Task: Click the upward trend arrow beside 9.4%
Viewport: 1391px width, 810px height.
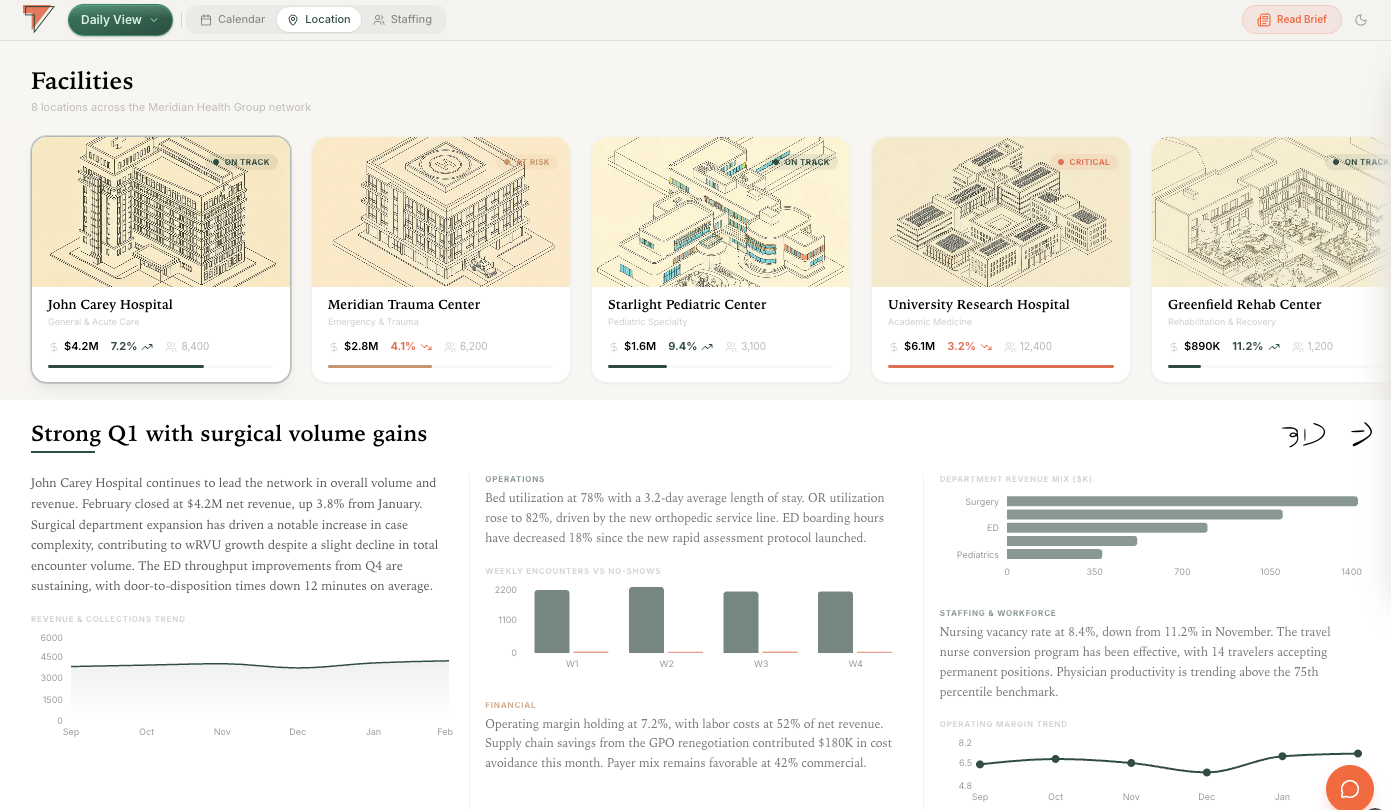Action: pyautogui.click(x=708, y=347)
